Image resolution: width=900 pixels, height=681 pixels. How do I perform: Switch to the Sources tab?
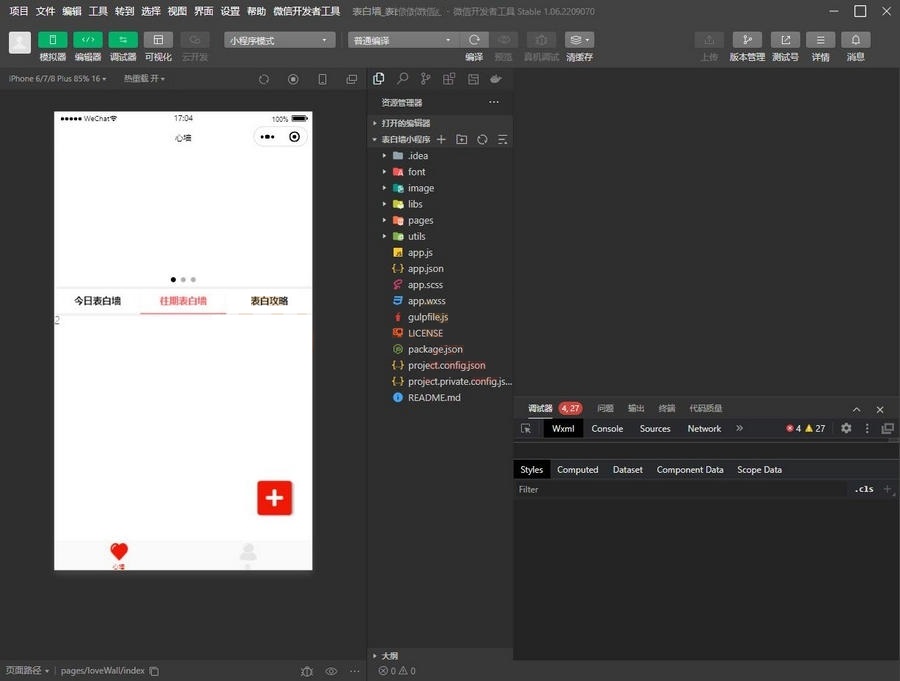pos(655,428)
